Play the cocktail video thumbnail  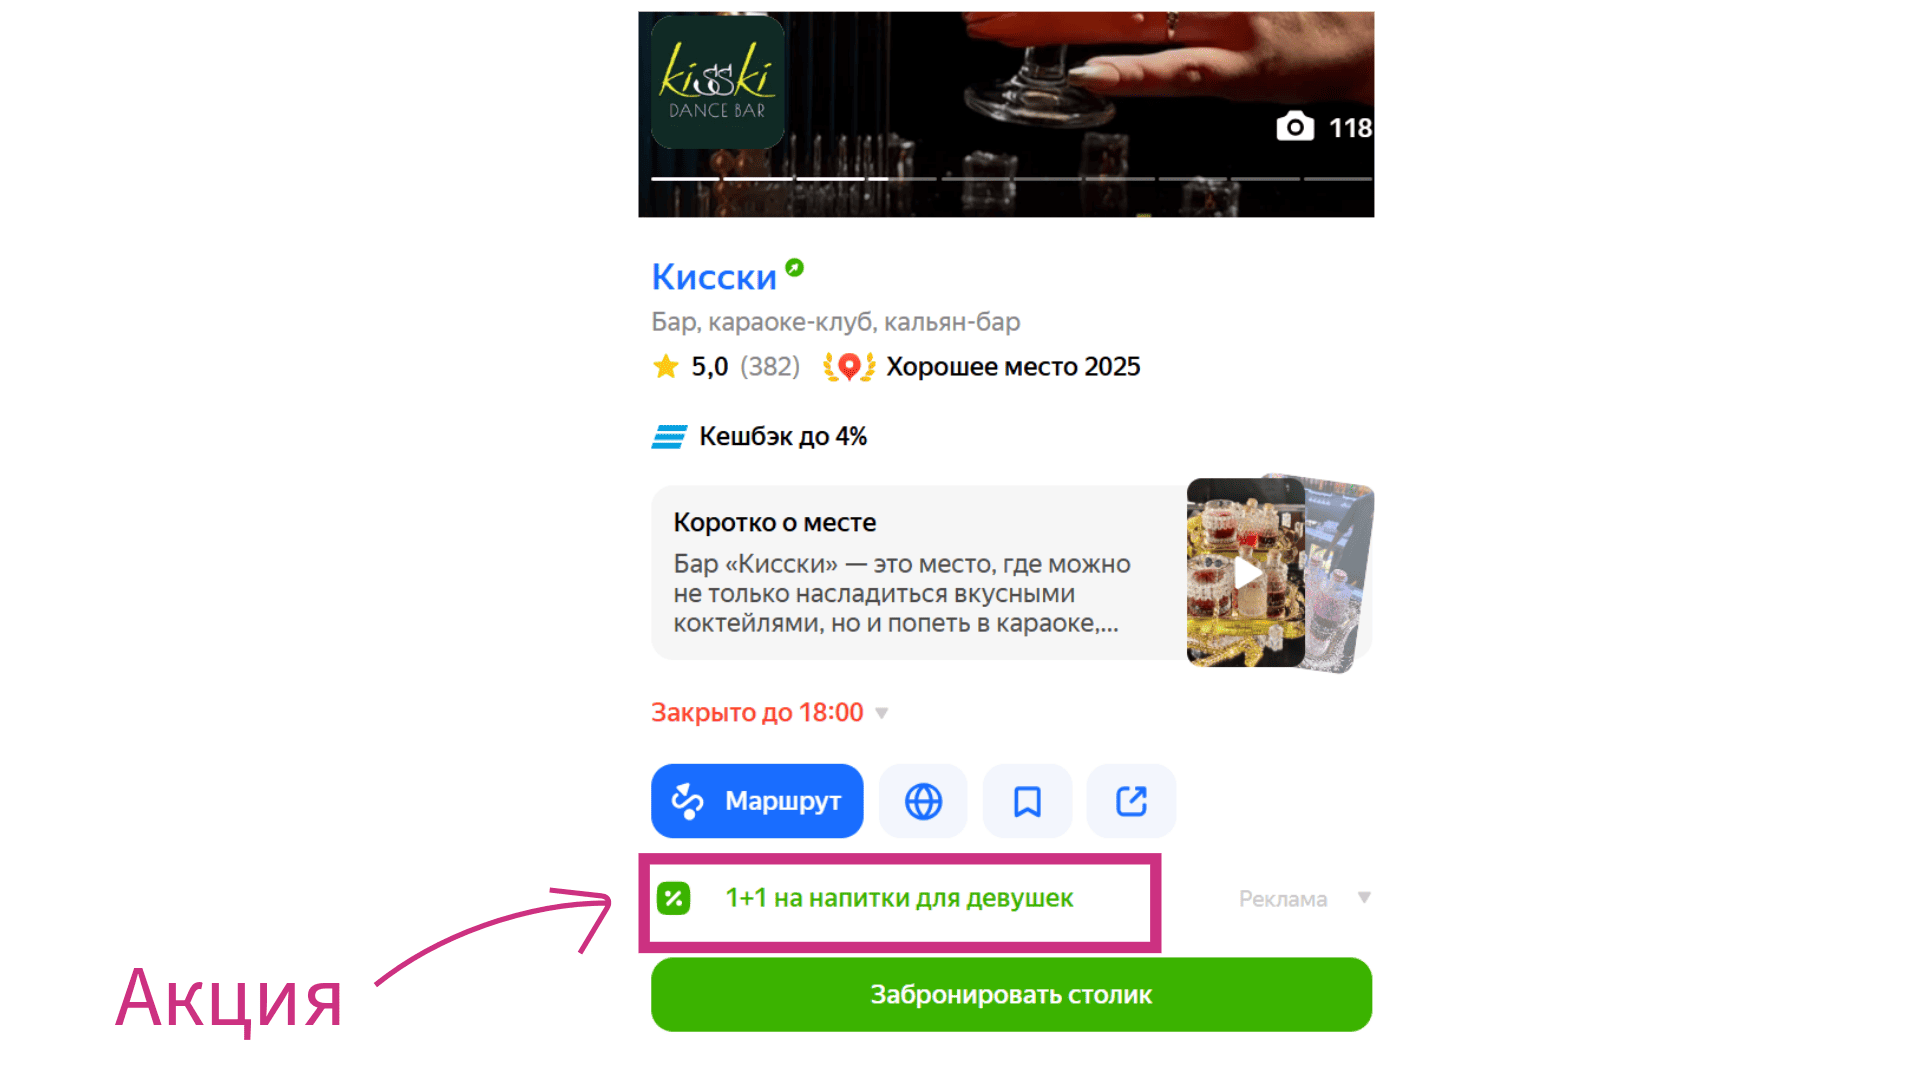(x=1246, y=573)
